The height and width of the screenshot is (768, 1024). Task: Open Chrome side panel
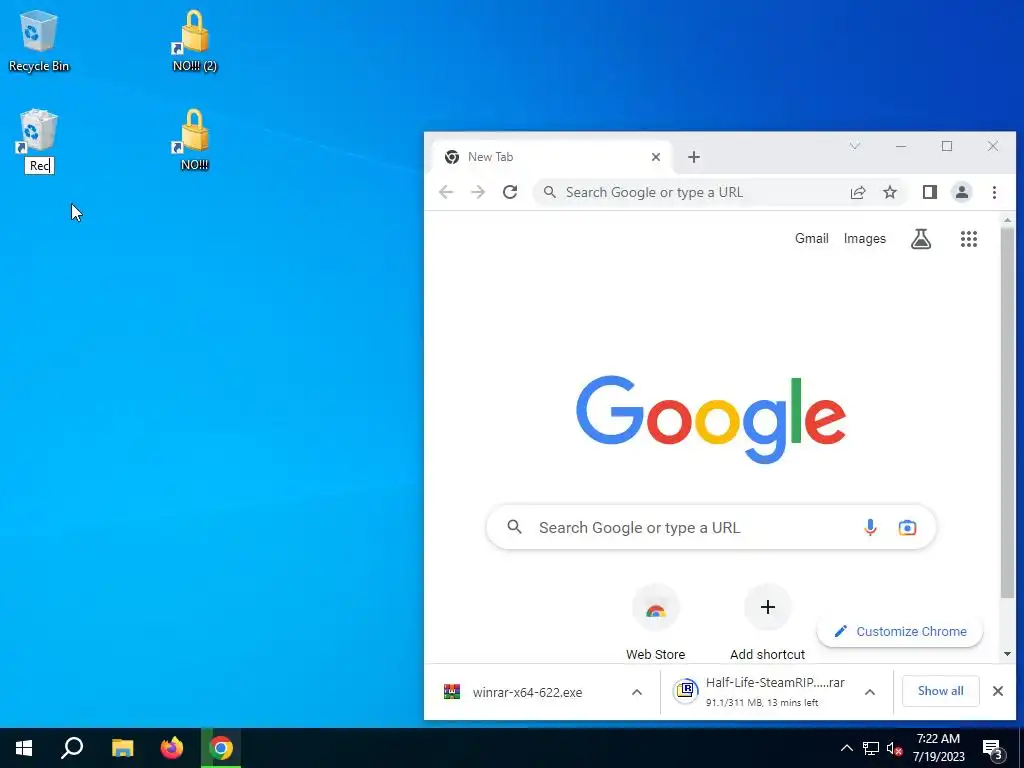(929, 192)
